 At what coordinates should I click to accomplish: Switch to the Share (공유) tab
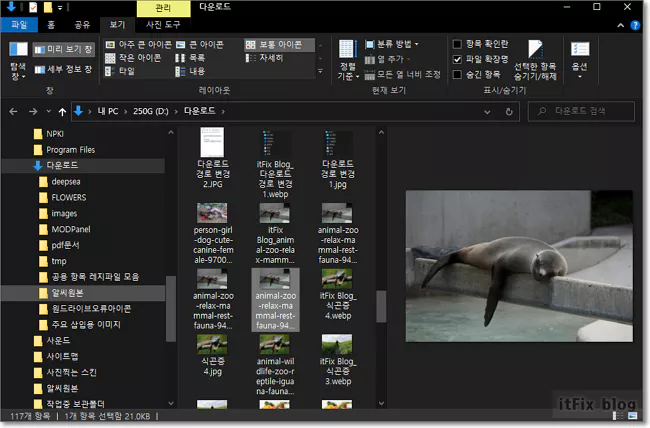tap(82, 25)
